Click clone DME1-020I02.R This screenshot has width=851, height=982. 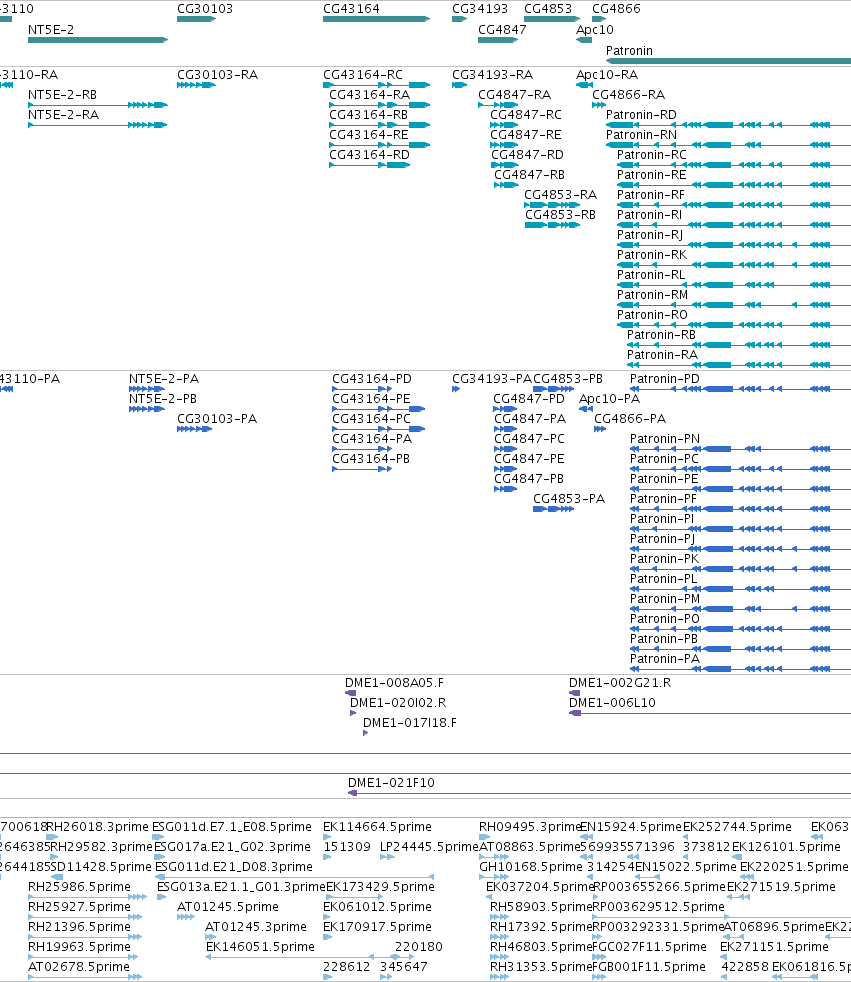pos(398,703)
